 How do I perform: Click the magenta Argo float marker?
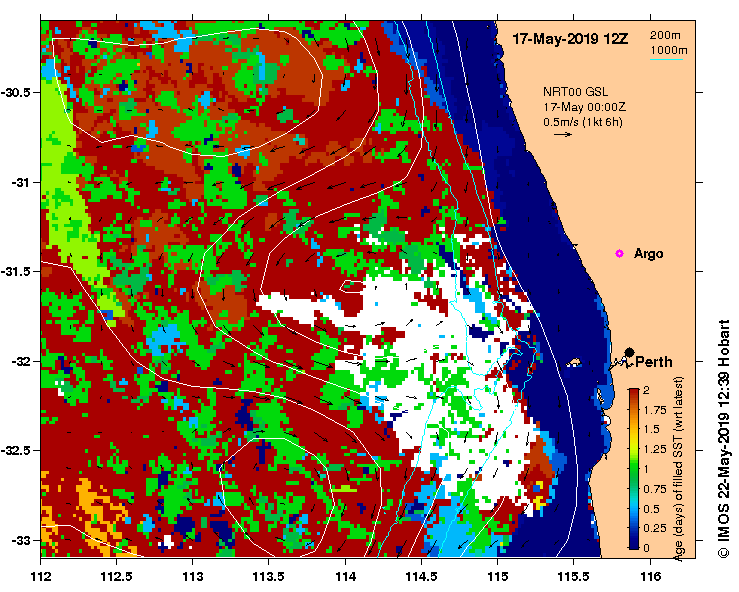coord(619,254)
